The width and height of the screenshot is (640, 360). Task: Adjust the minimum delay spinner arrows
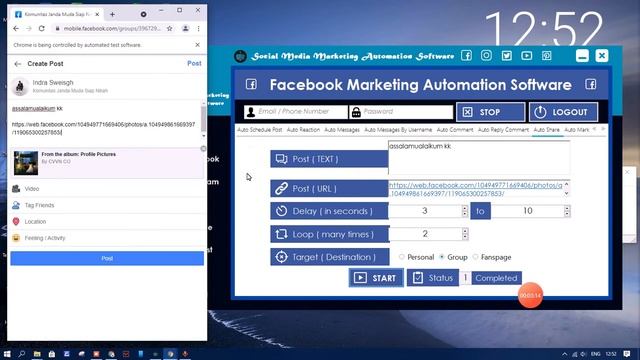pyautogui.click(x=464, y=211)
